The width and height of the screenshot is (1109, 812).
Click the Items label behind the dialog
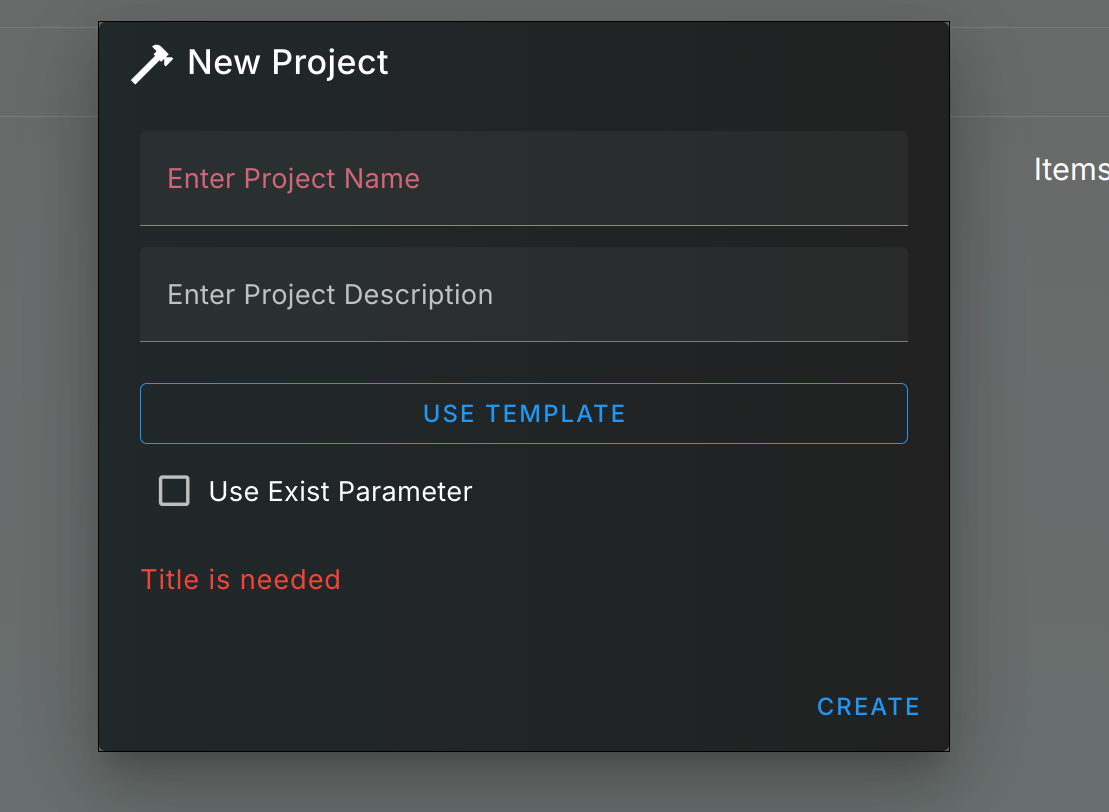(x=1071, y=170)
